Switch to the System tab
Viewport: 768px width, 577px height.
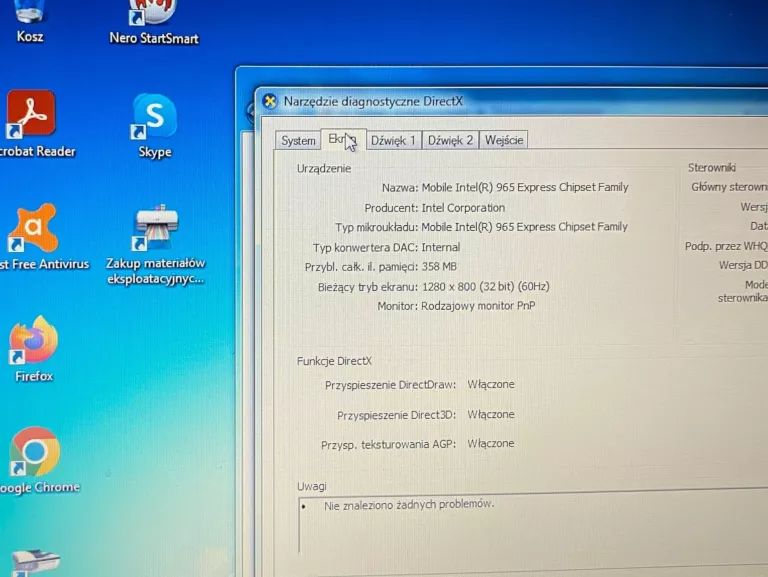point(298,141)
